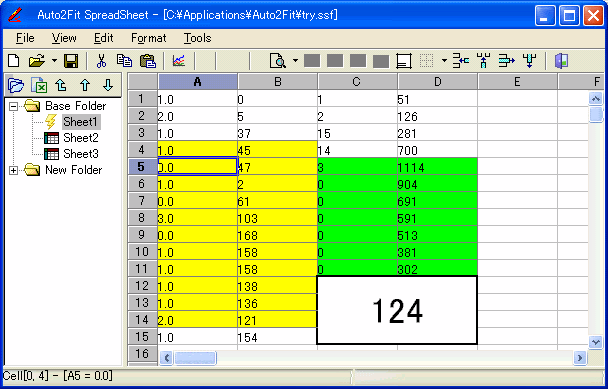Select green cell with value 1114
Image resolution: width=608 pixels, height=389 pixels.
tap(437, 167)
